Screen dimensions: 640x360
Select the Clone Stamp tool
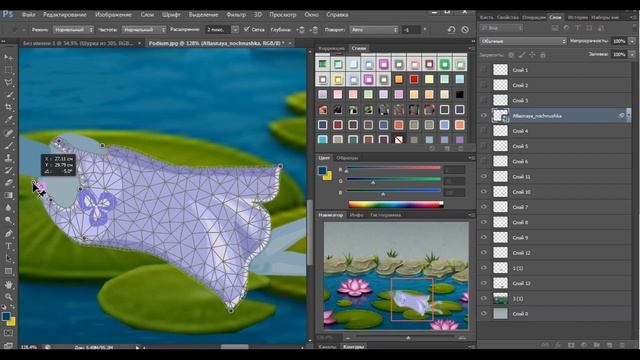[8, 158]
